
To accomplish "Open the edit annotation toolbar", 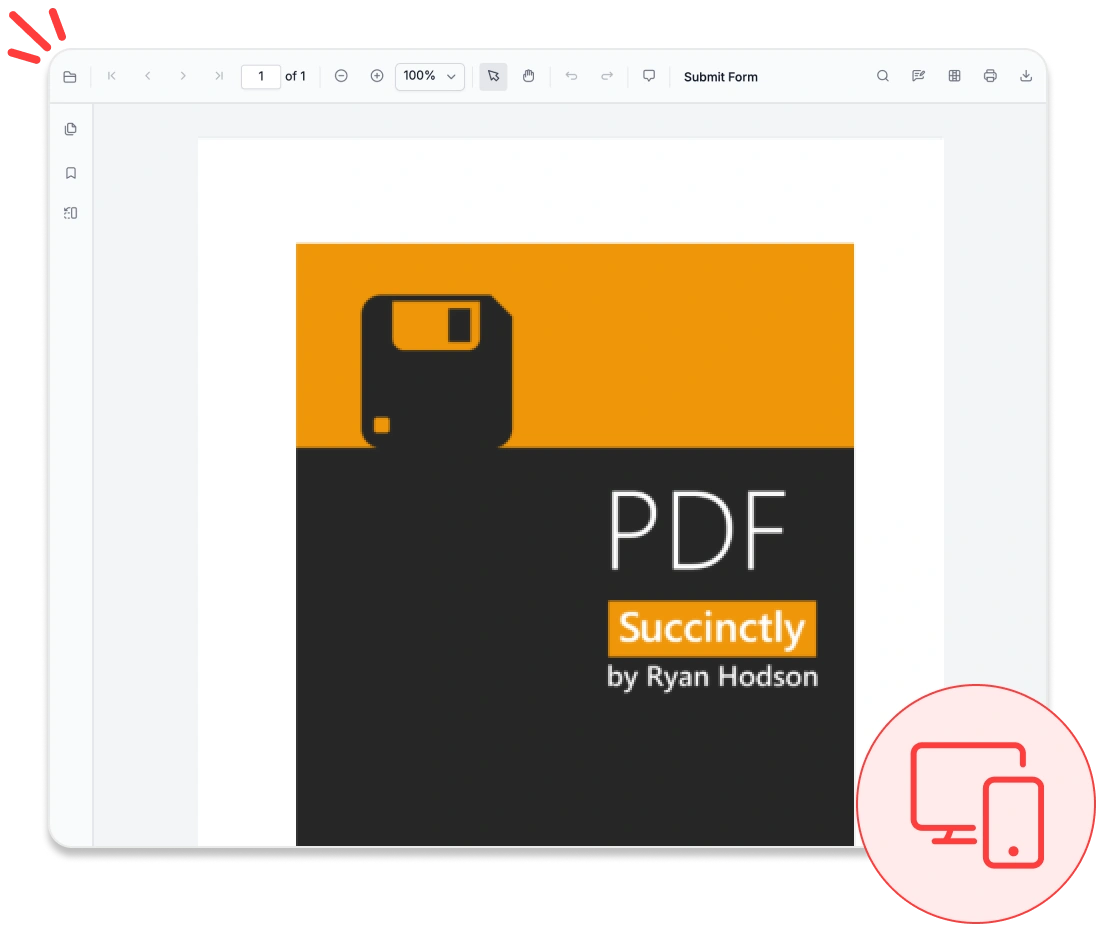I will click(918, 76).
